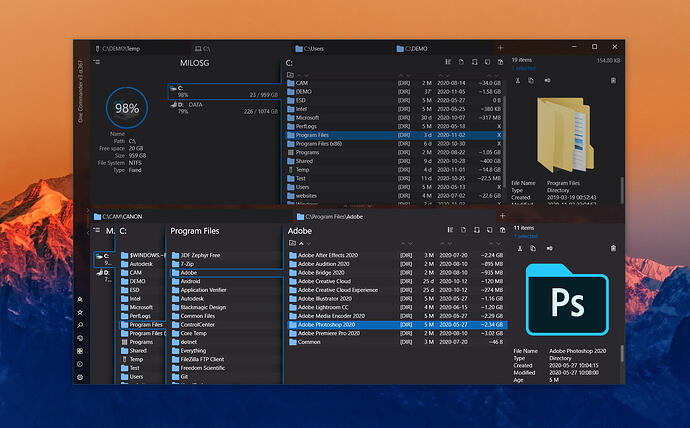The height and width of the screenshot is (428, 690).
Task: Open Favorites star icon in left sidebar
Action: coord(79,313)
